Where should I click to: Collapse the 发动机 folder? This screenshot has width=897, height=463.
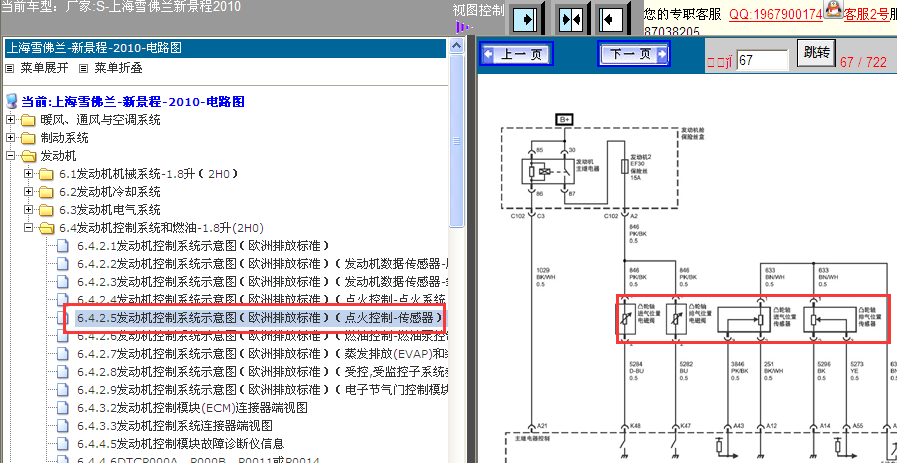10,156
